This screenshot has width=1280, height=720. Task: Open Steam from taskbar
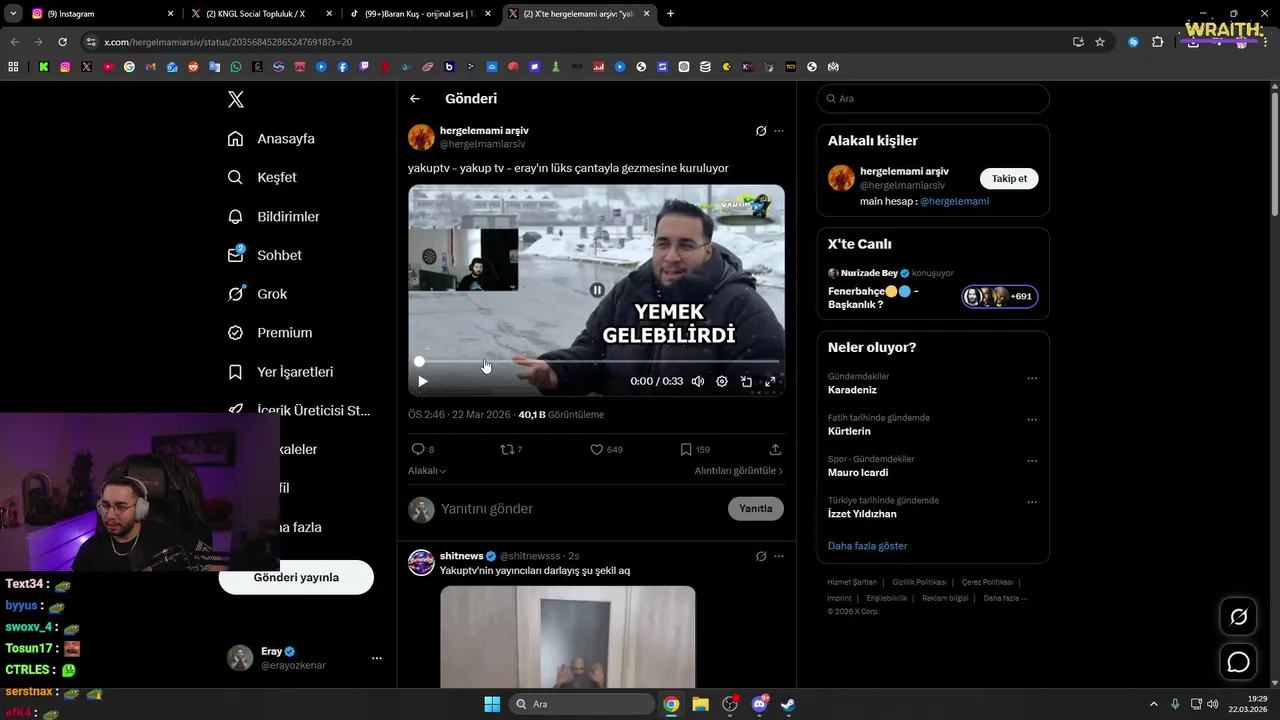788,704
